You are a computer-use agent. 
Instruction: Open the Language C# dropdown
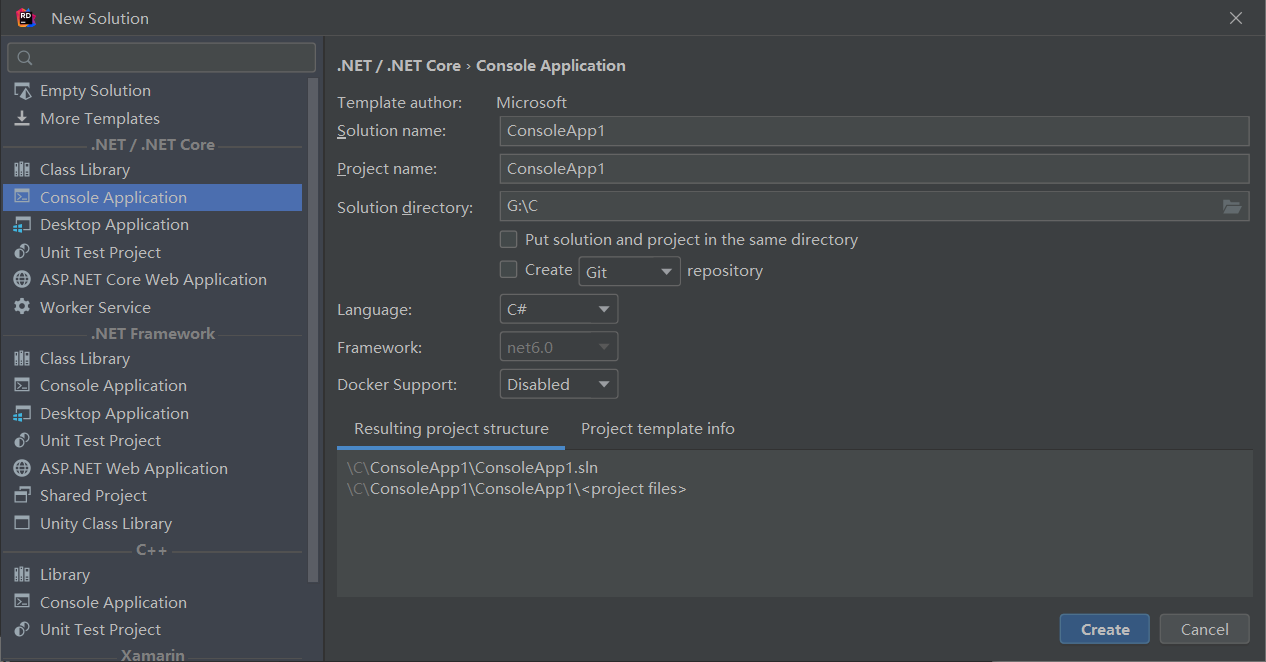coord(558,310)
